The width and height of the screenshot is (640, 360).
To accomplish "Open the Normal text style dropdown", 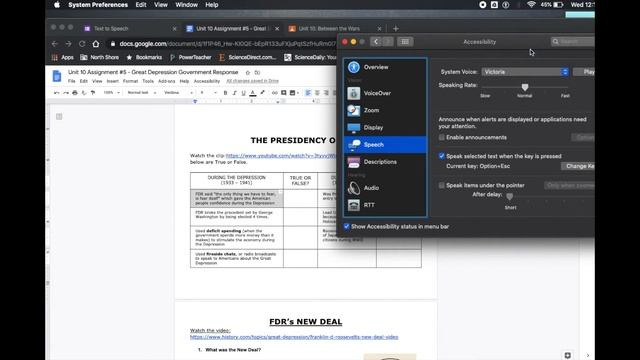I will click(x=141, y=93).
